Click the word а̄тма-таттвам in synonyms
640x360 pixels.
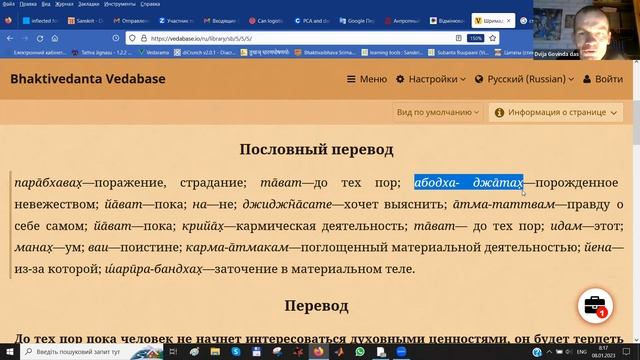(504, 204)
